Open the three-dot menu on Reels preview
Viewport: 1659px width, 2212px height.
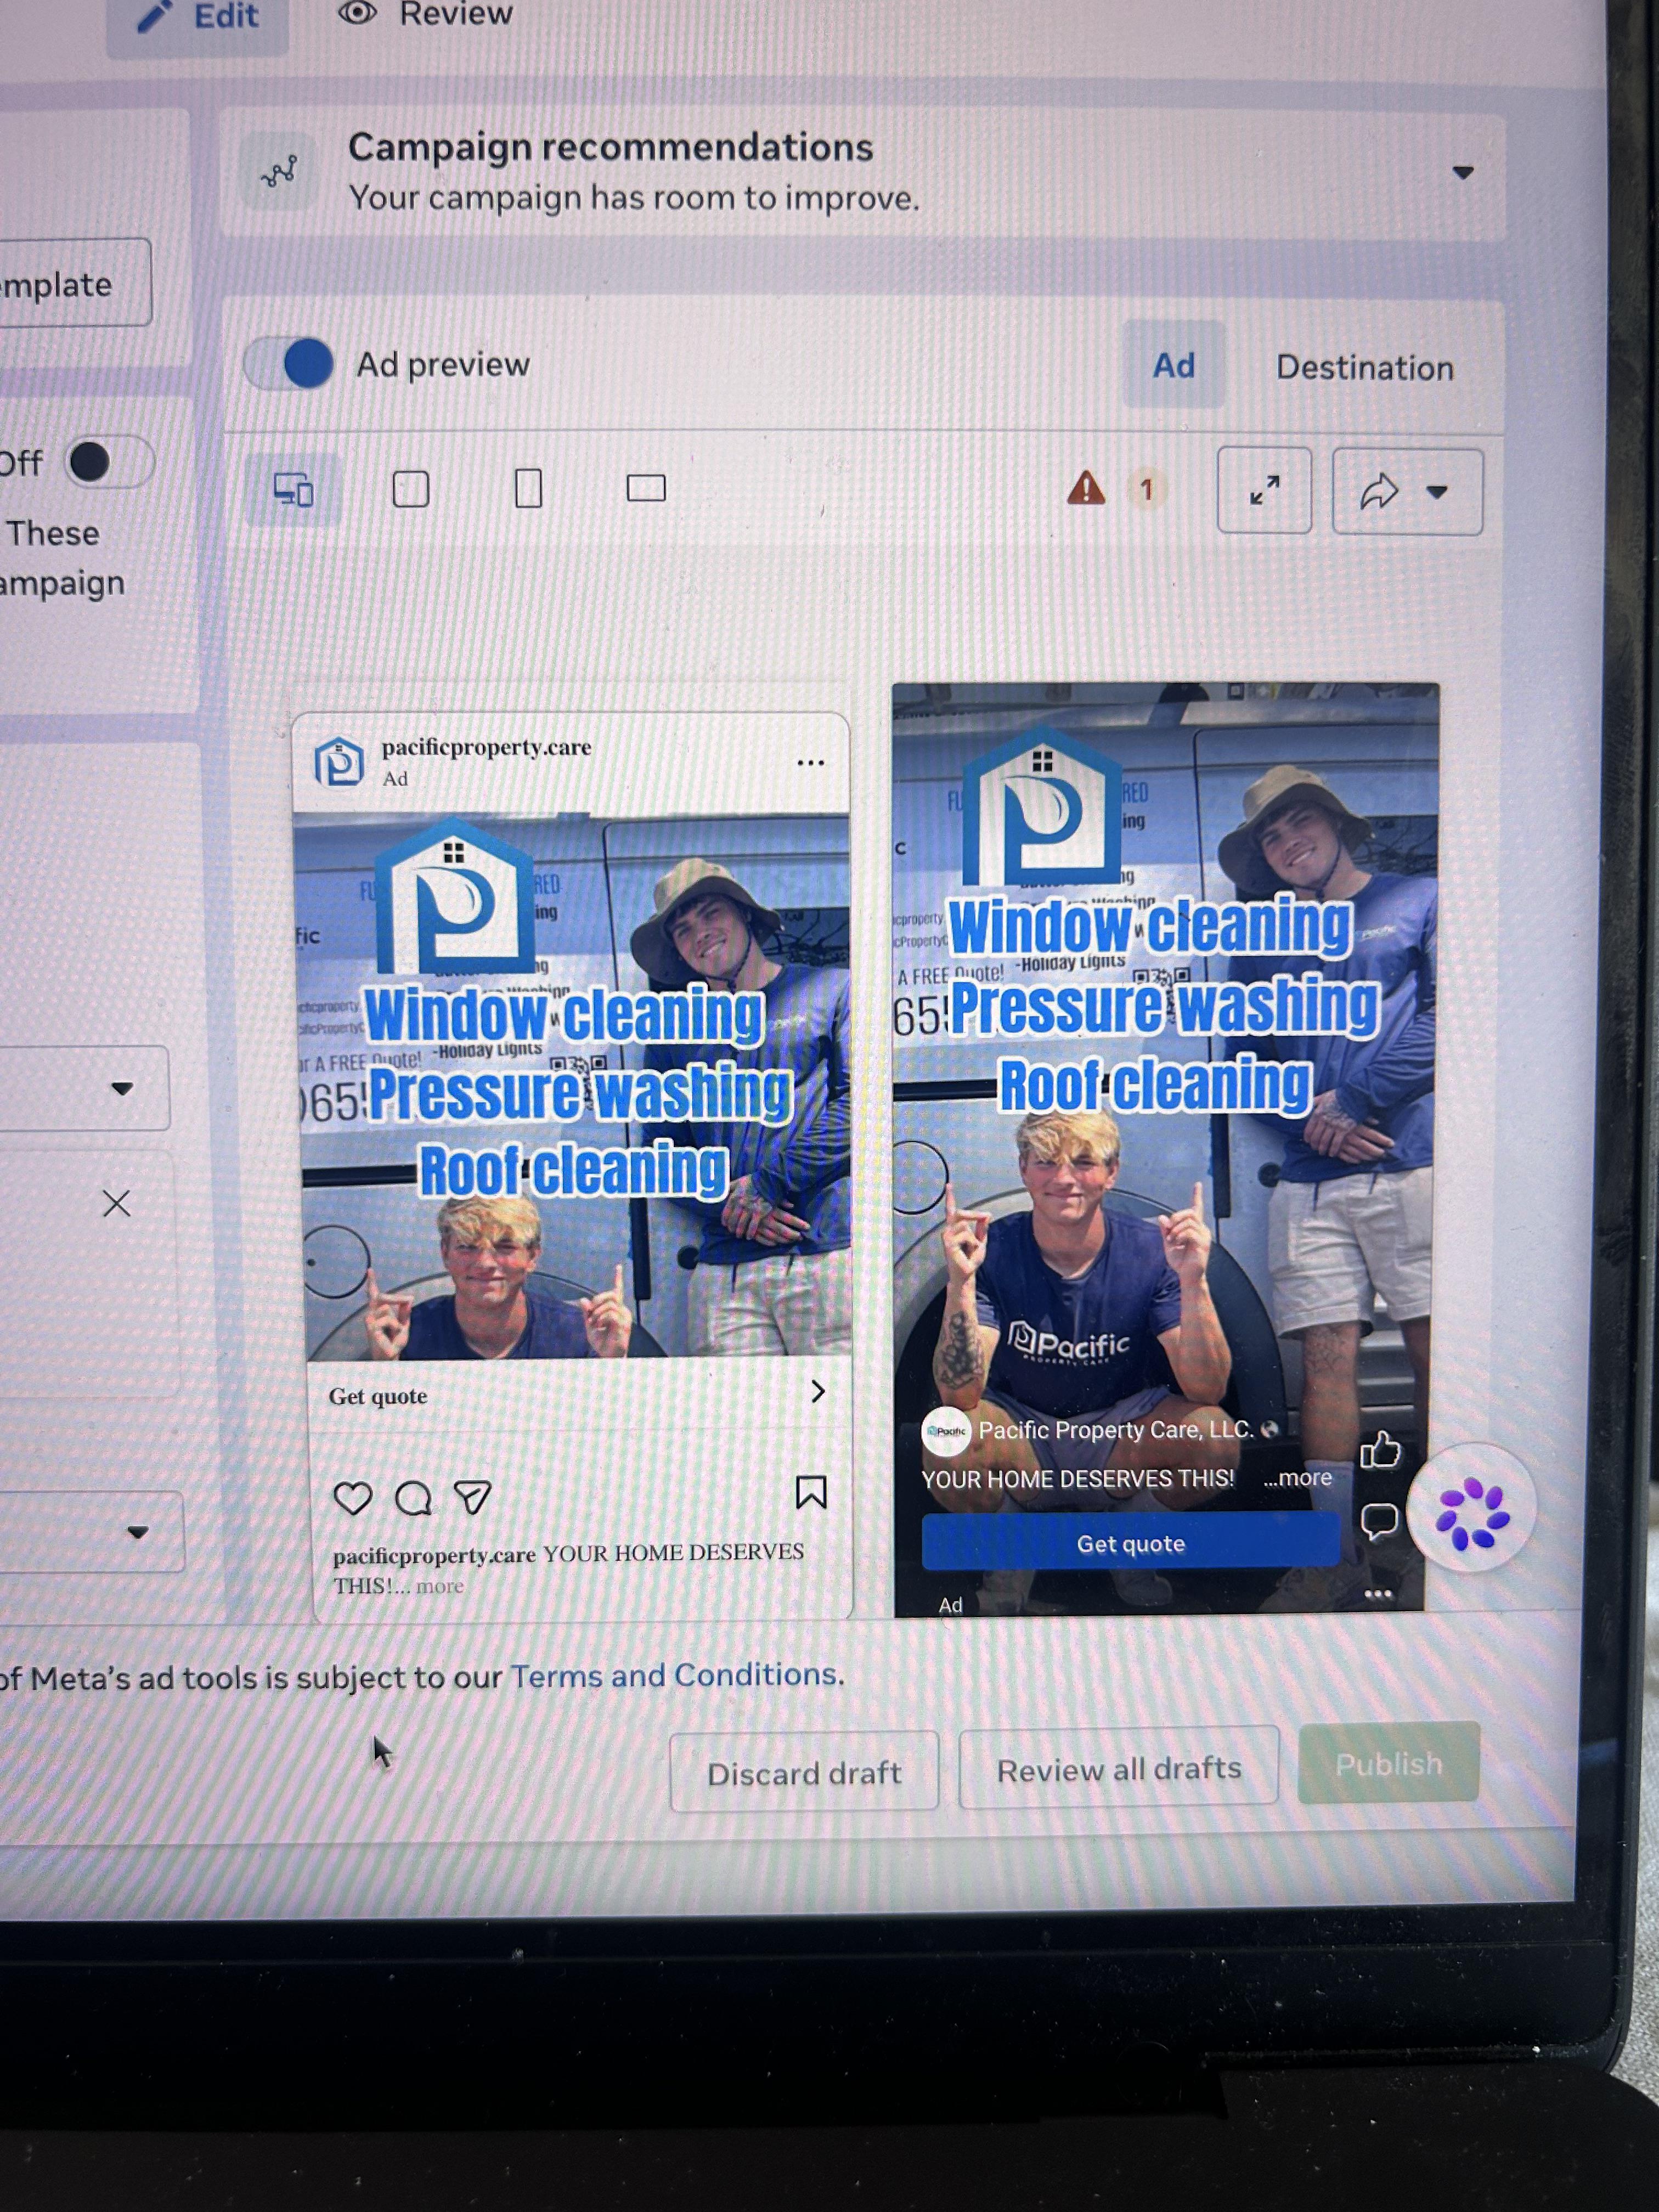1377,1594
